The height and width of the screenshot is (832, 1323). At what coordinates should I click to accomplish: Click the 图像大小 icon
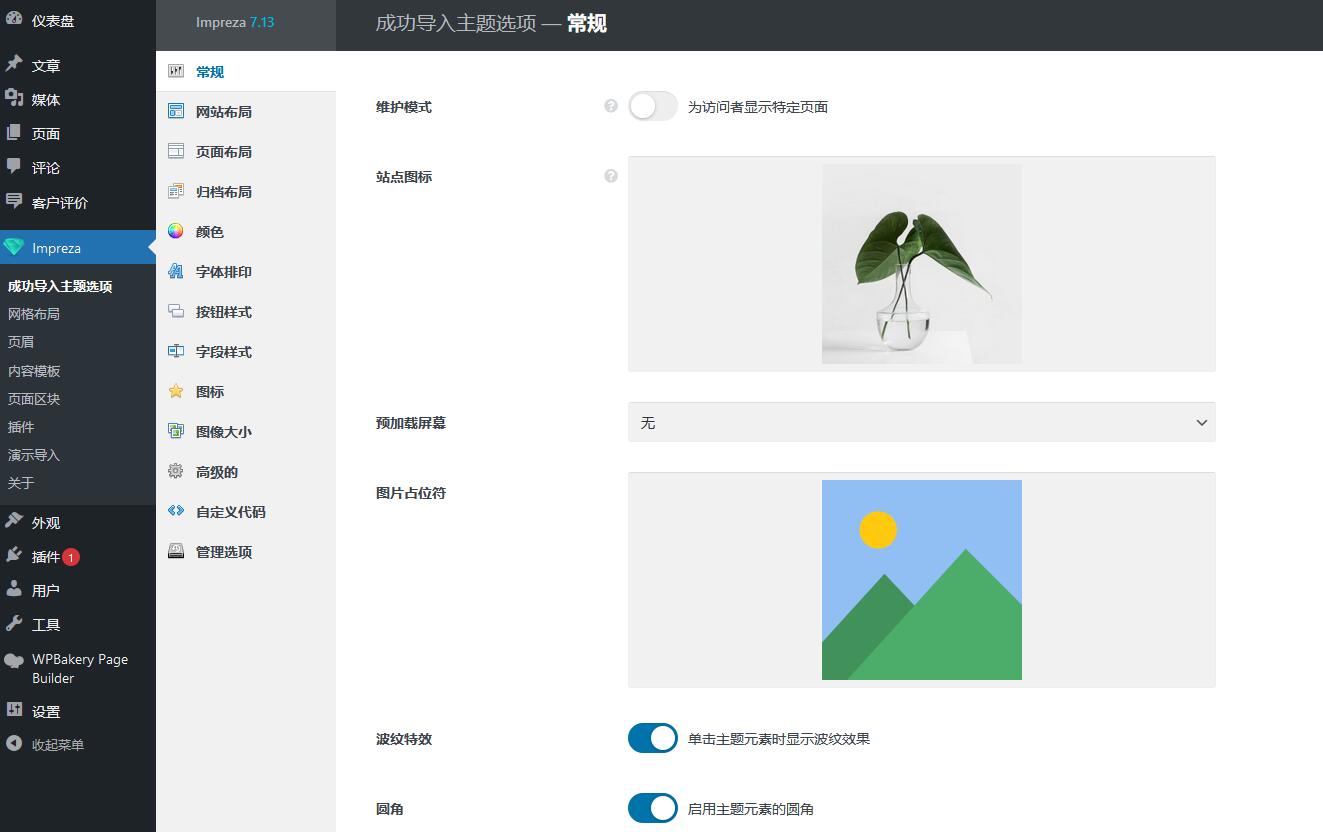click(x=176, y=432)
